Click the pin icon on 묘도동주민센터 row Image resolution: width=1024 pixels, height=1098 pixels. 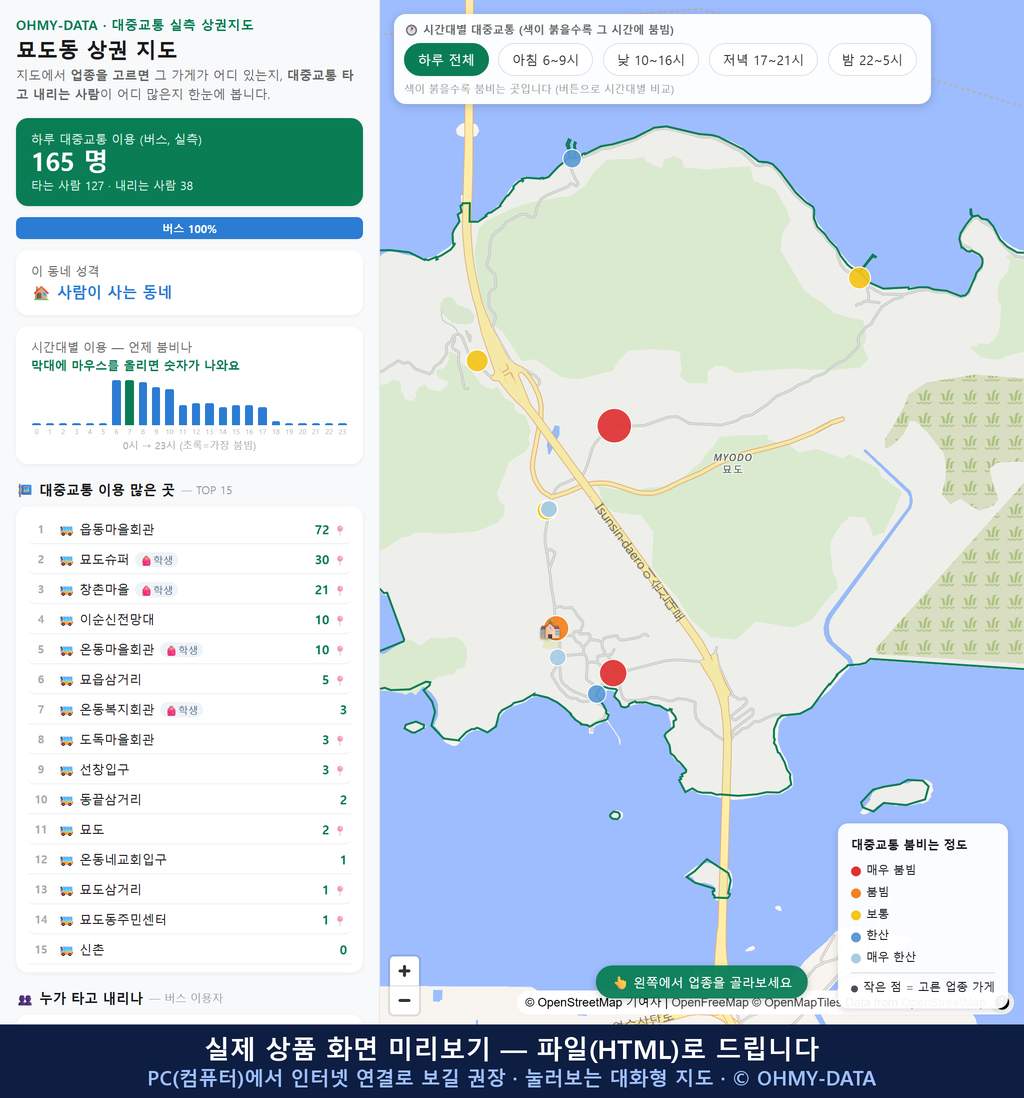(x=340, y=921)
